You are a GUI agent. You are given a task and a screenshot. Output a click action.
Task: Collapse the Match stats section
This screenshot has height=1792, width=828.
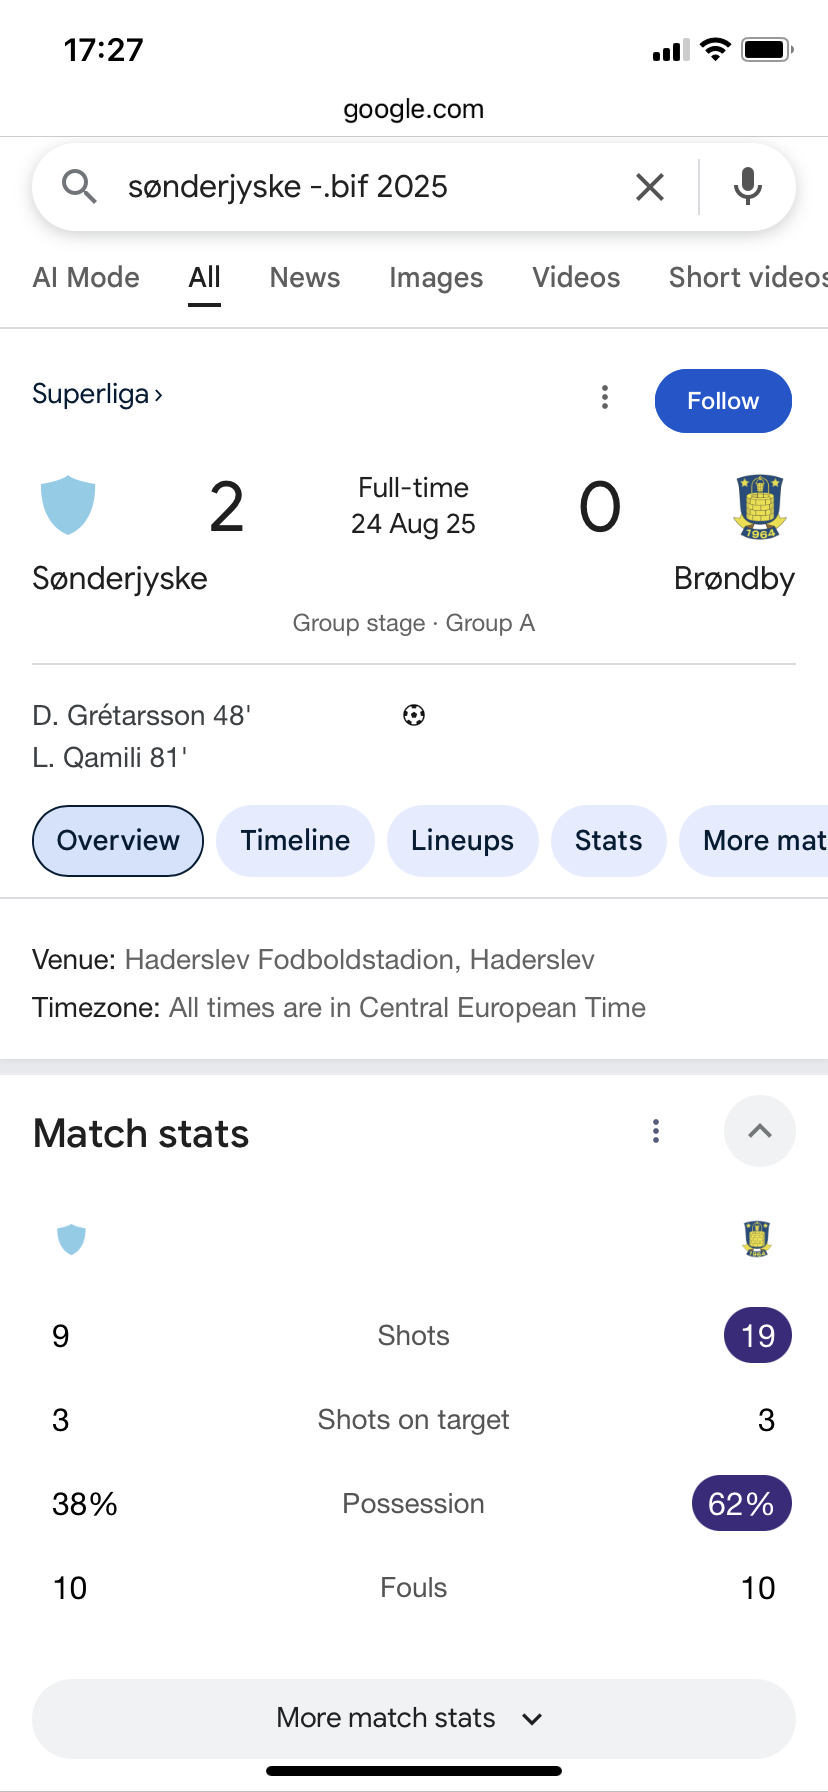point(760,1131)
